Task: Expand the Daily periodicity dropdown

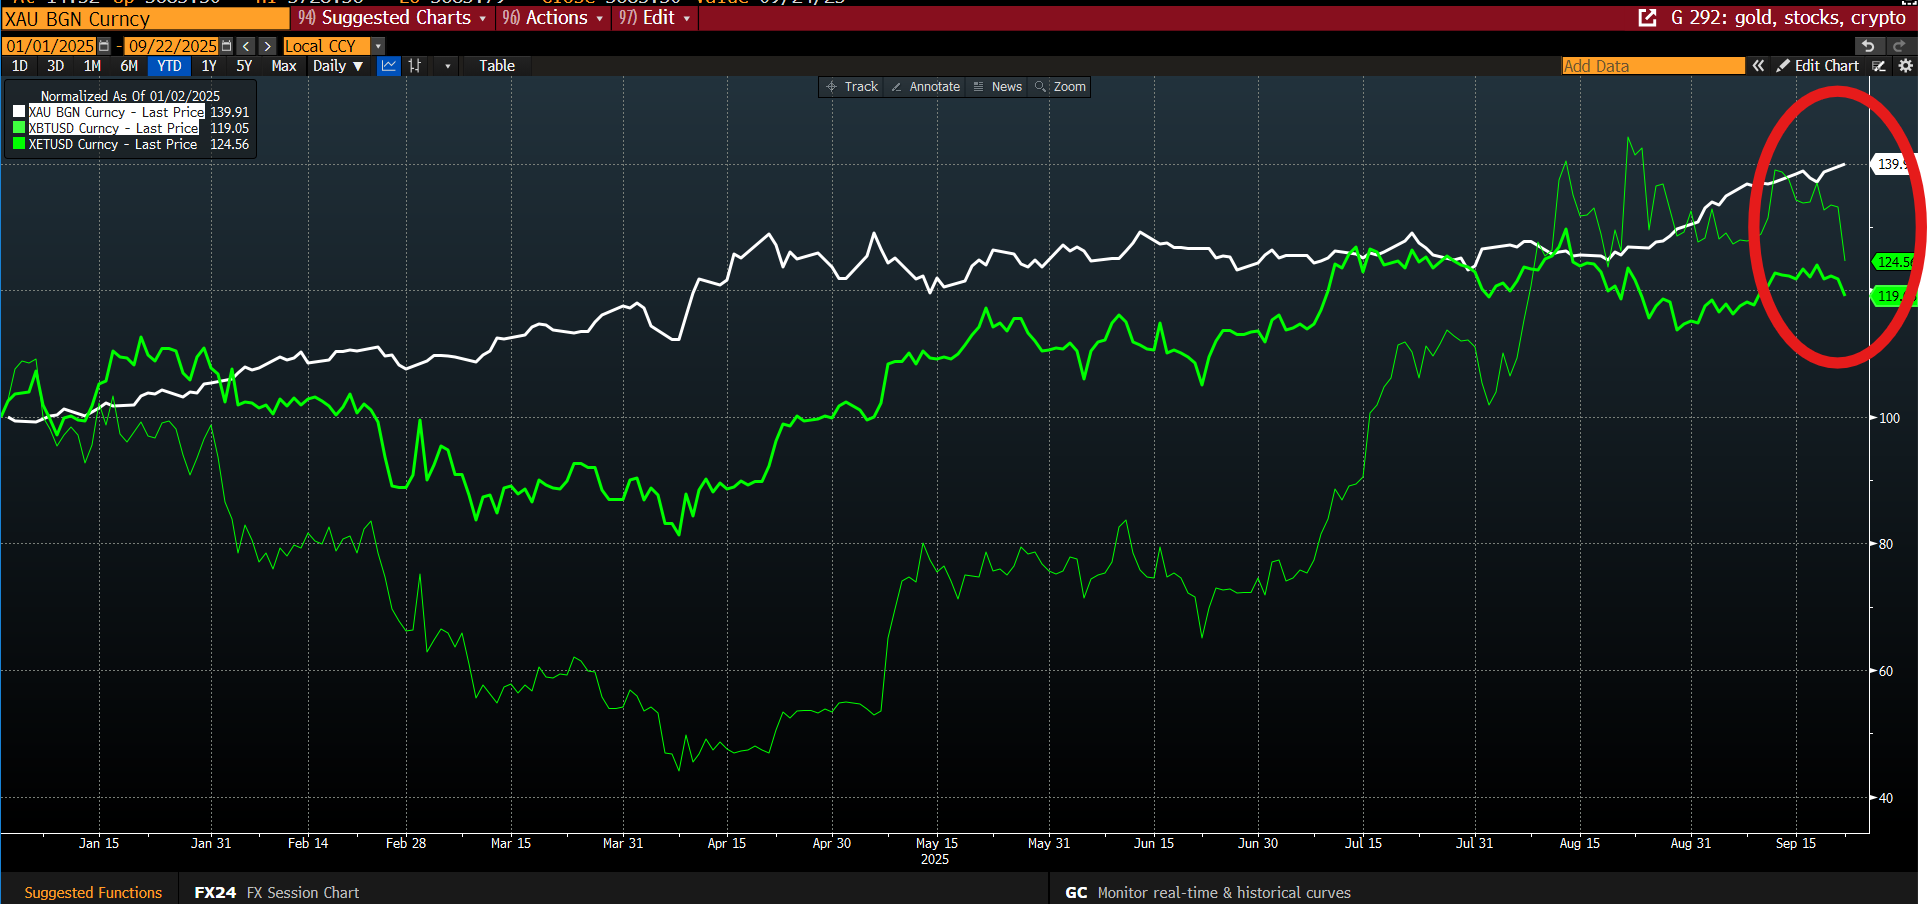Action: coord(338,66)
